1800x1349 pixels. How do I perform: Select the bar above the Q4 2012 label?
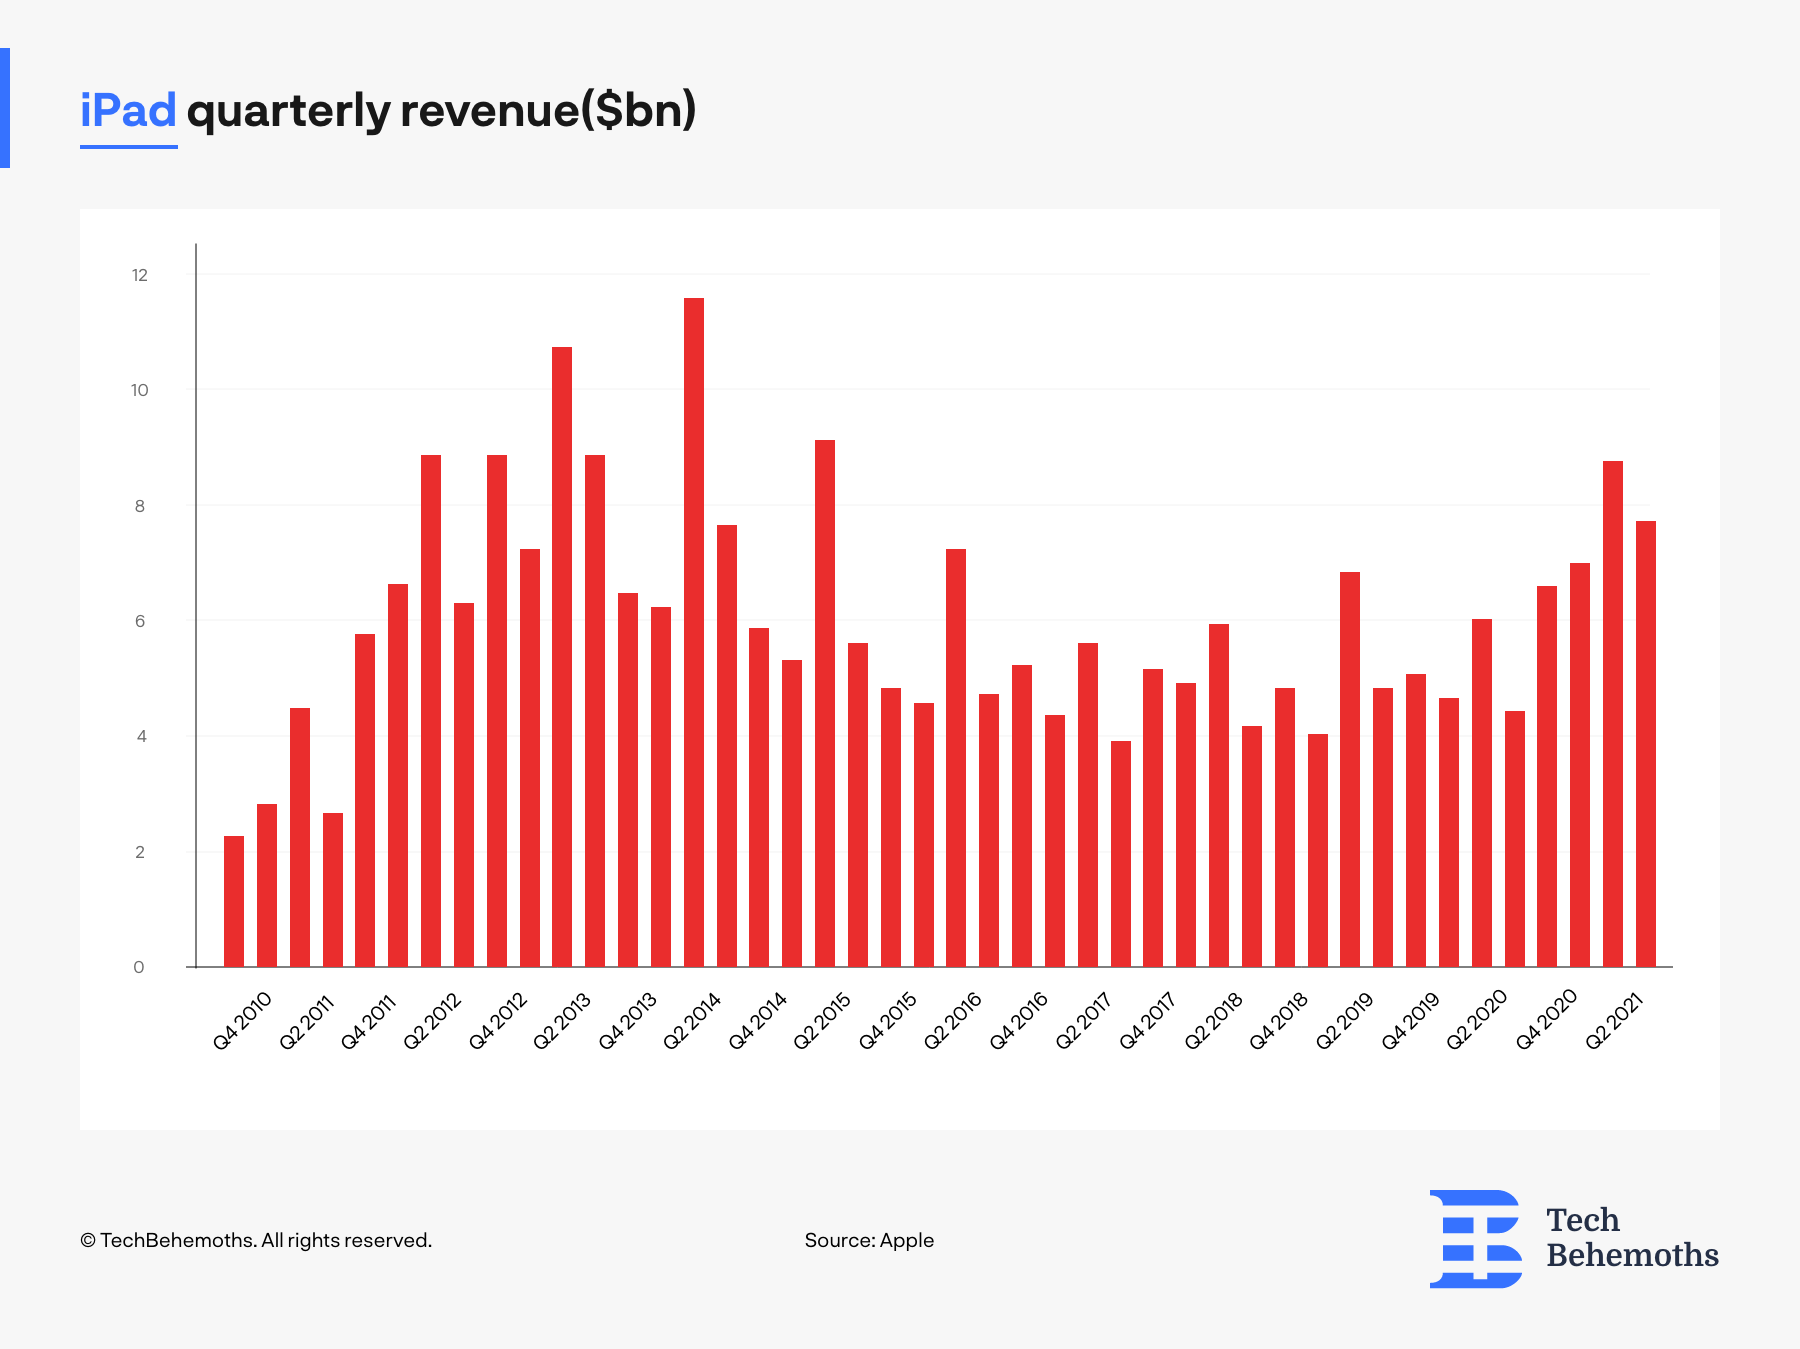(497, 711)
